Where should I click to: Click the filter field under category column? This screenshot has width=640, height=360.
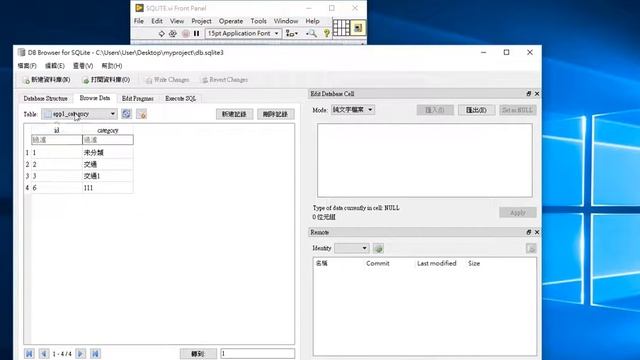pyautogui.click(x=108, y=140)
